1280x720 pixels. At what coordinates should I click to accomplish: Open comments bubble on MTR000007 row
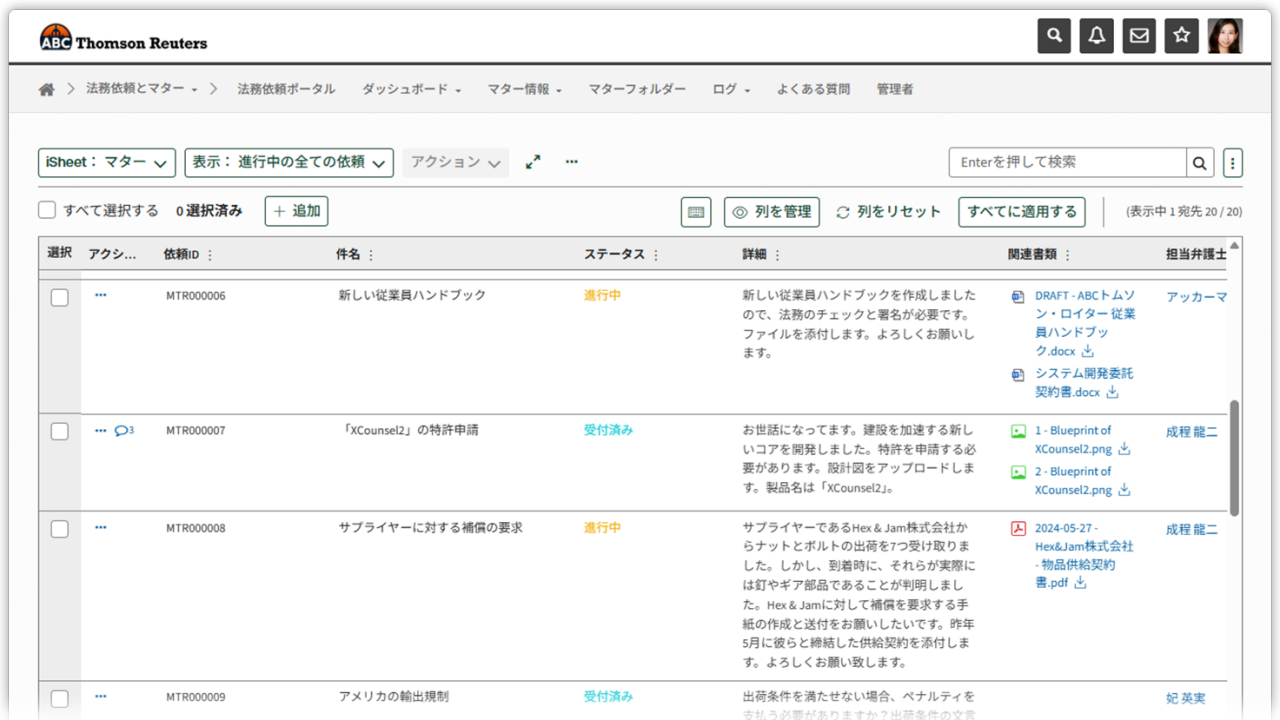[123, 431]
